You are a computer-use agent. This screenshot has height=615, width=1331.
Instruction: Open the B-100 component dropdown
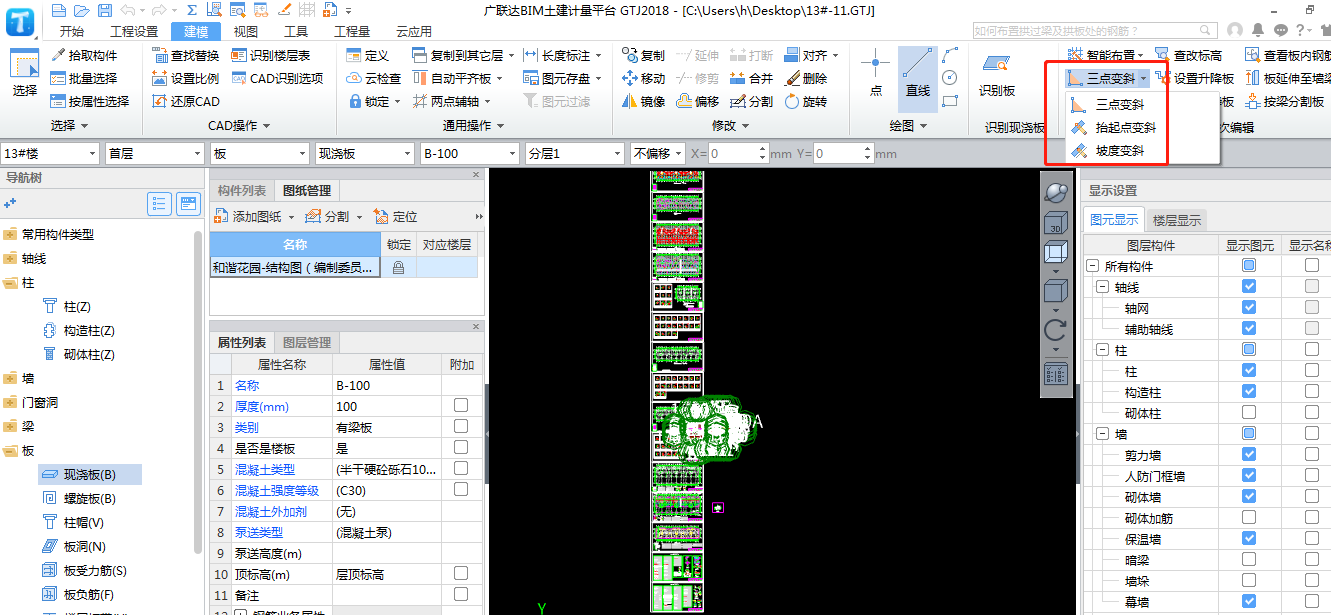coord(468,154)
